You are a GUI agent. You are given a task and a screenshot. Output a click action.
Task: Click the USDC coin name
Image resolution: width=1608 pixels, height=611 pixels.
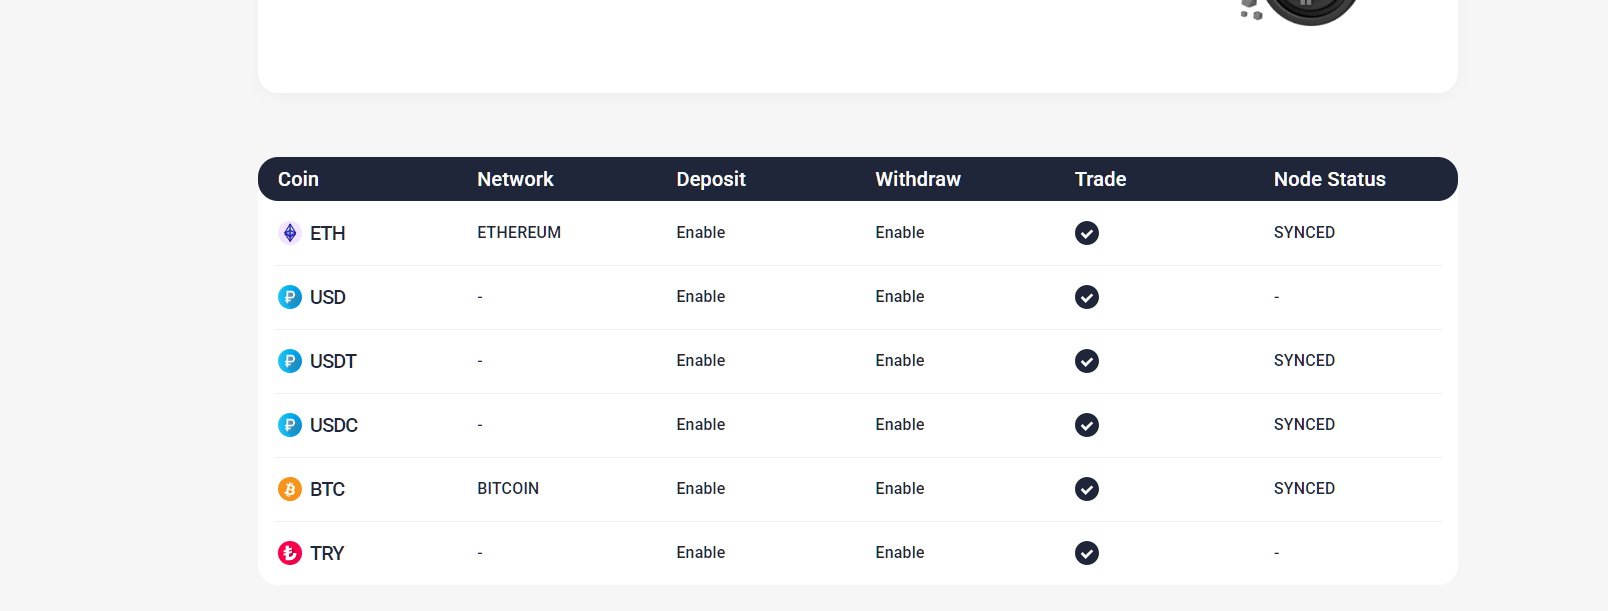pyautogui.click(x=334, y=425)
